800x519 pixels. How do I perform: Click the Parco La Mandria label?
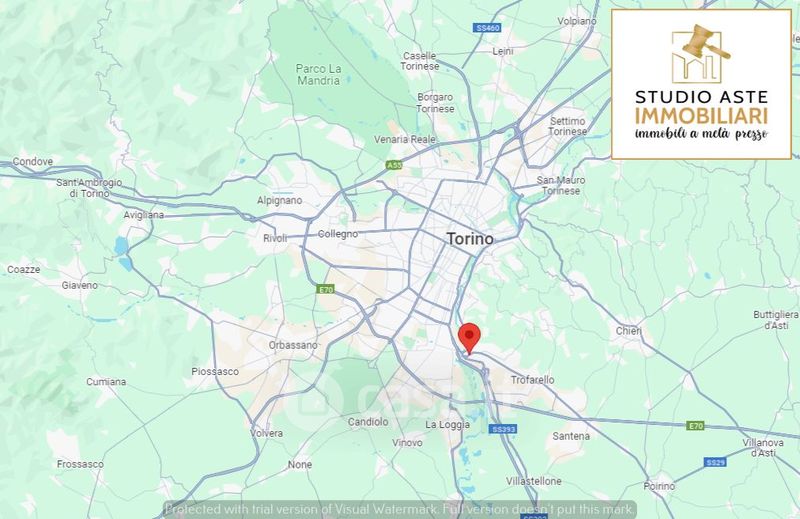[x=318, y=75]
